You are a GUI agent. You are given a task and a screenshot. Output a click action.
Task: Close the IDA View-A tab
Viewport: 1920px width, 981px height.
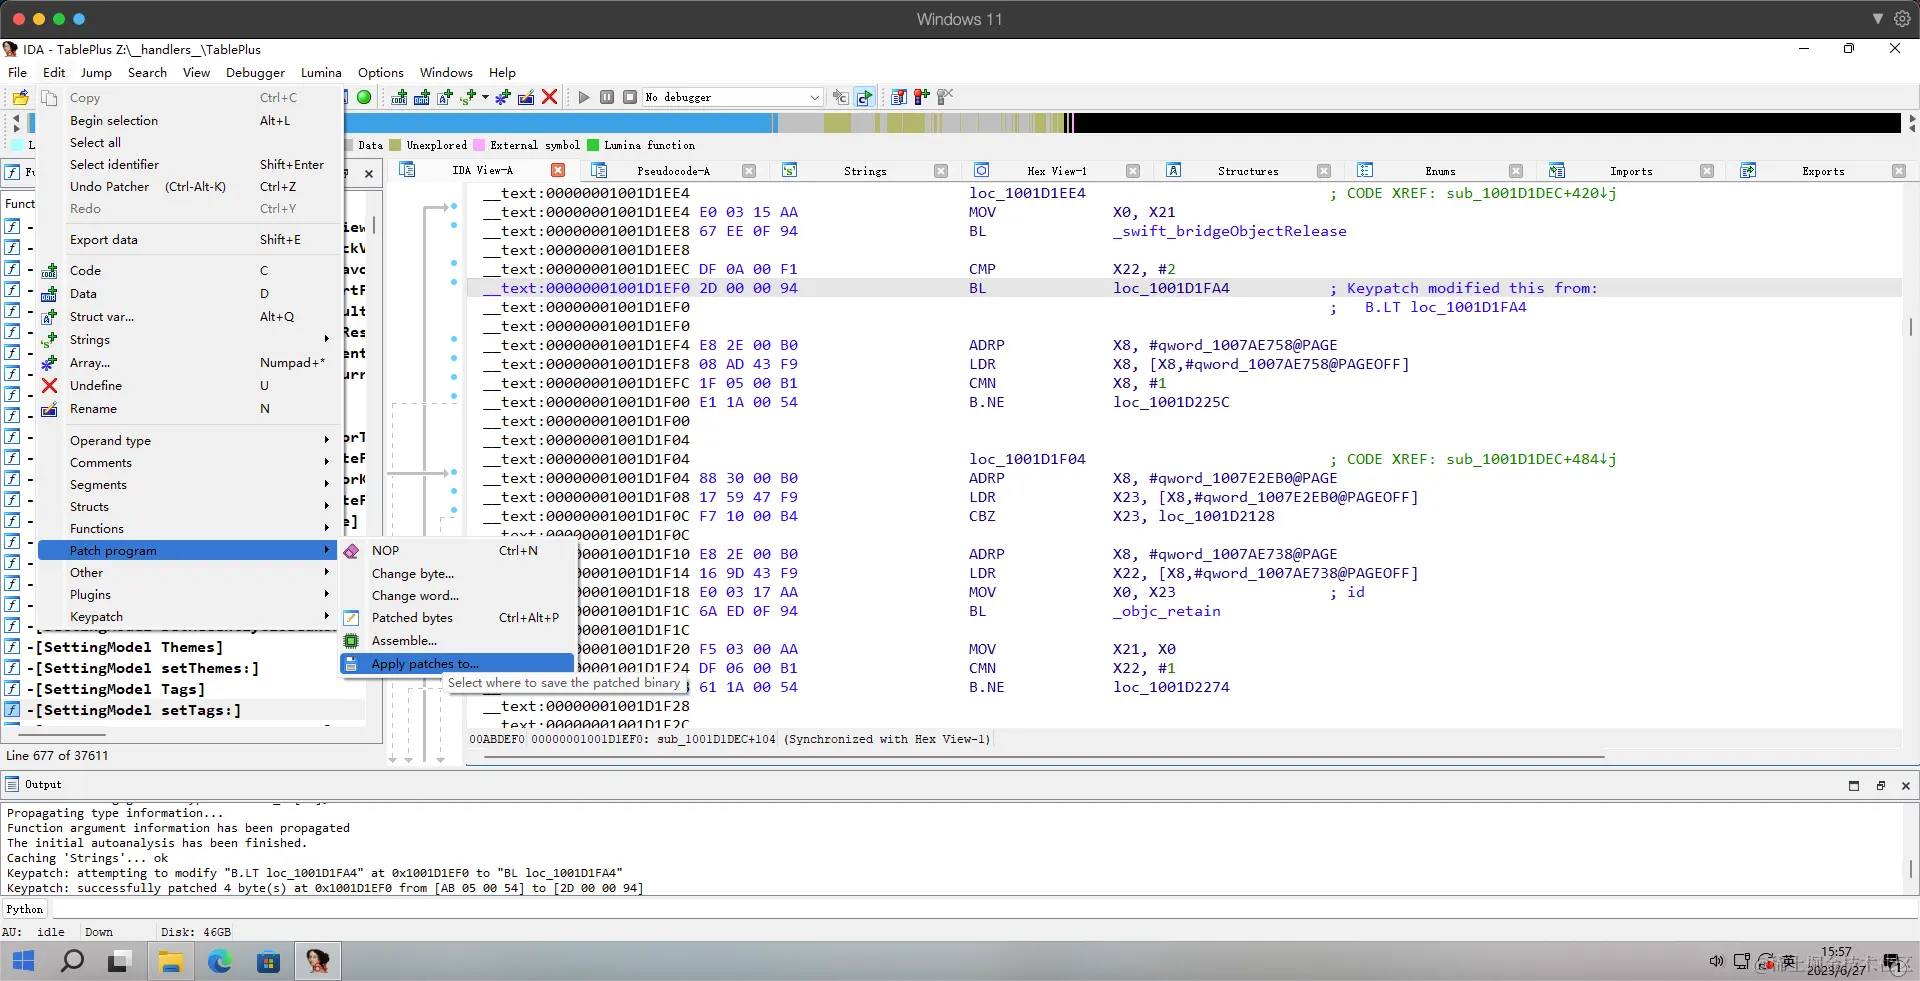pos(558,171)
